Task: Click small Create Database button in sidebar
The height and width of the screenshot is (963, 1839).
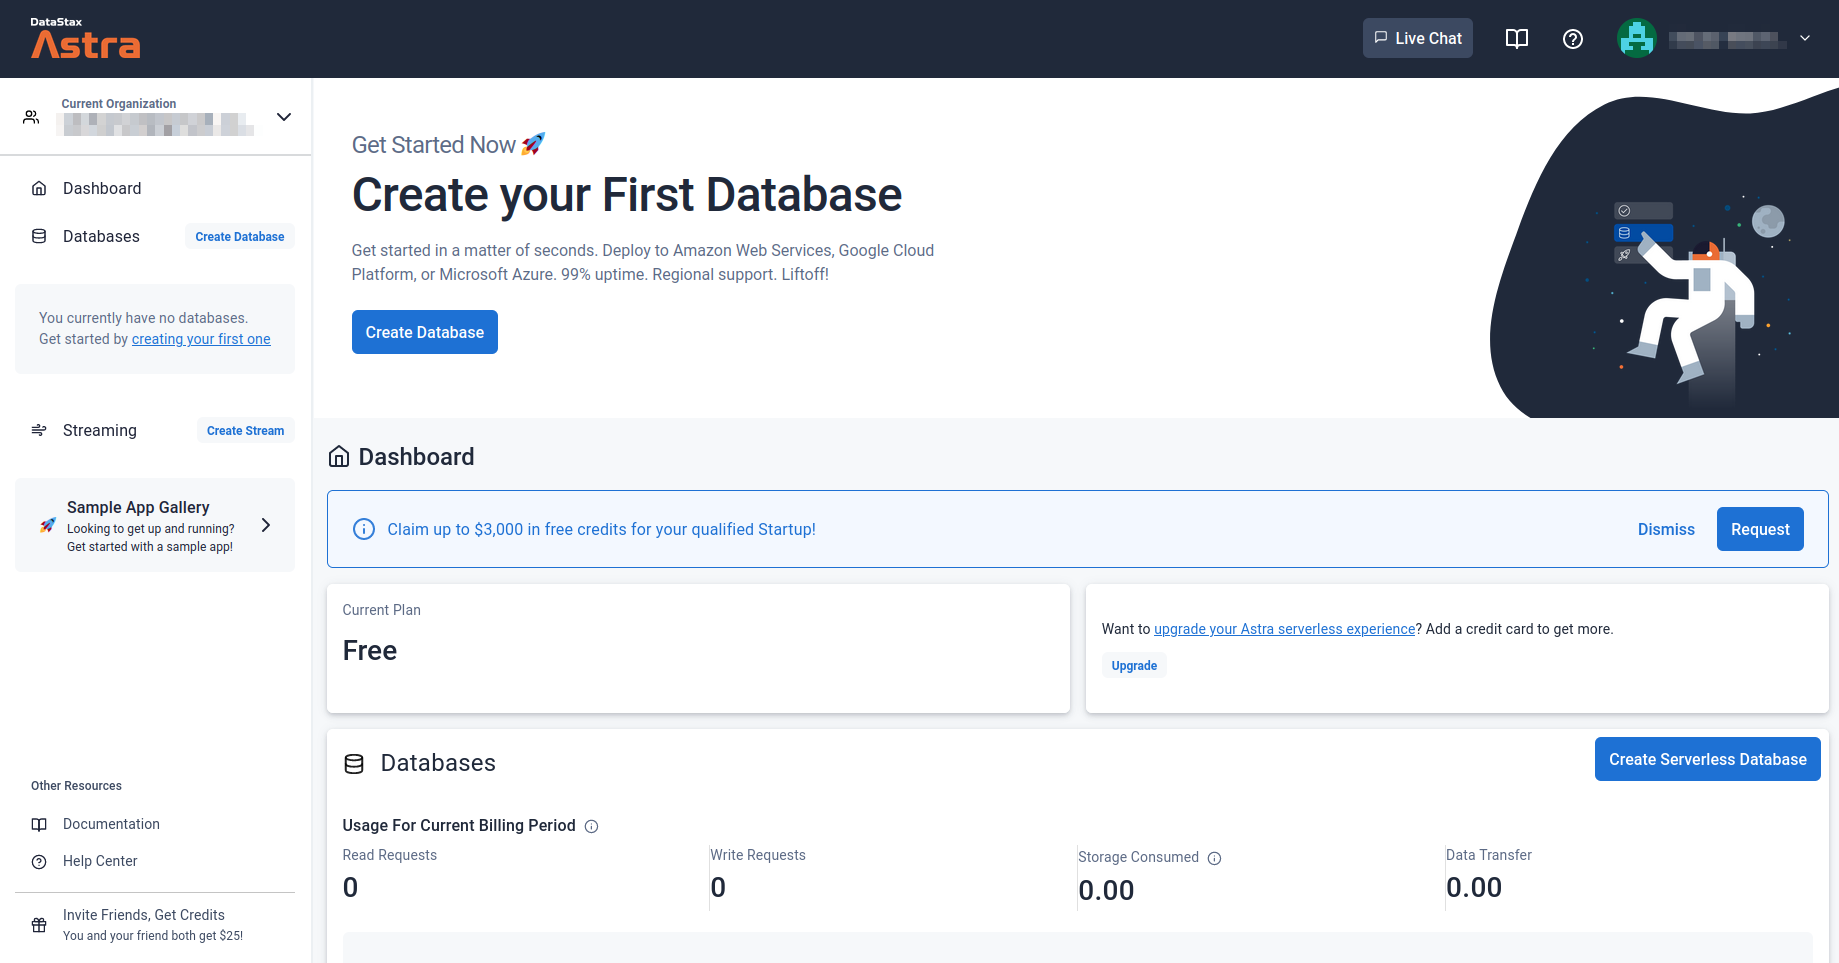Action: (x=240, y=237)
